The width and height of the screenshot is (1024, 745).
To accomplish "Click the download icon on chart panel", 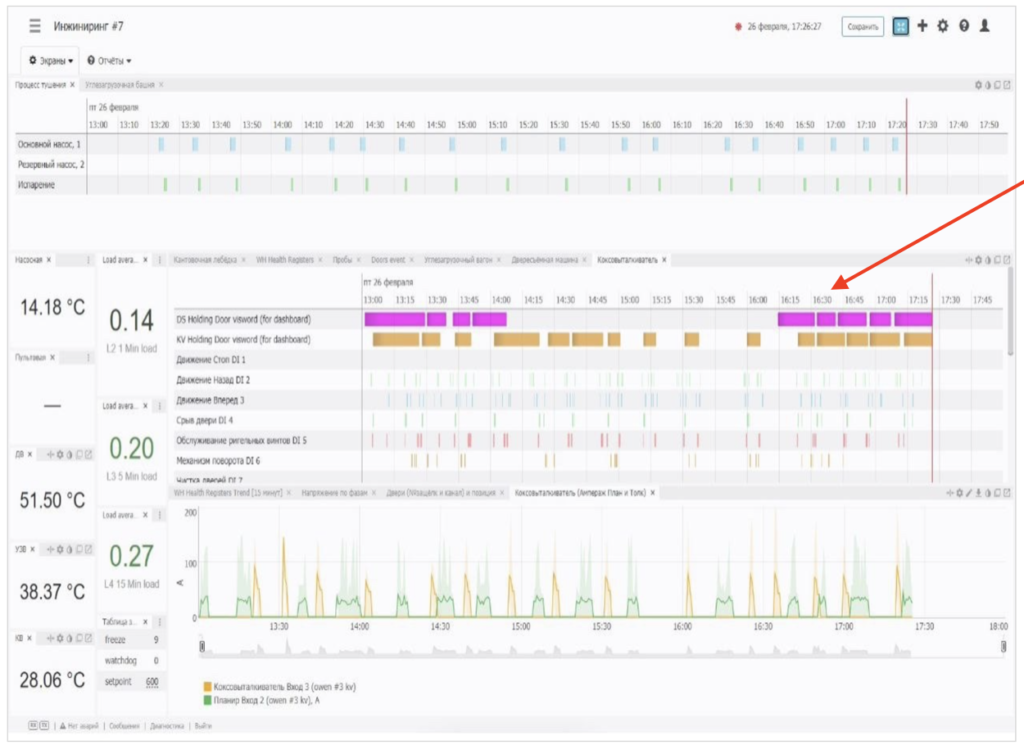I will coord(978,493).
